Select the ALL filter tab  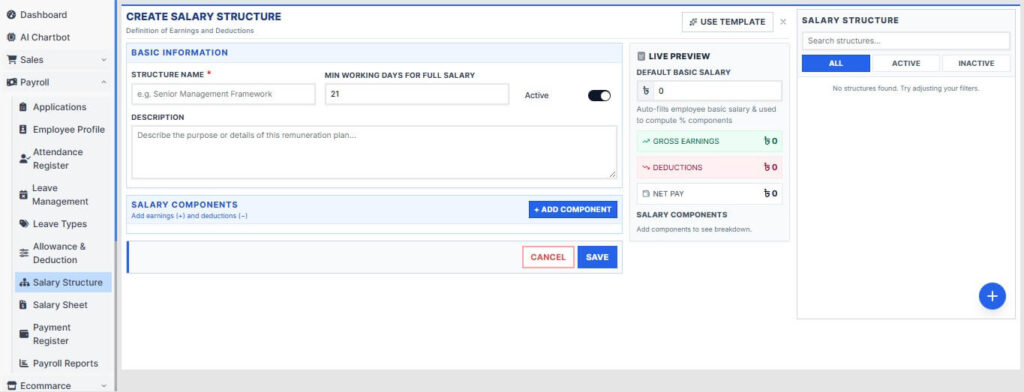click(x=836, y=63)
